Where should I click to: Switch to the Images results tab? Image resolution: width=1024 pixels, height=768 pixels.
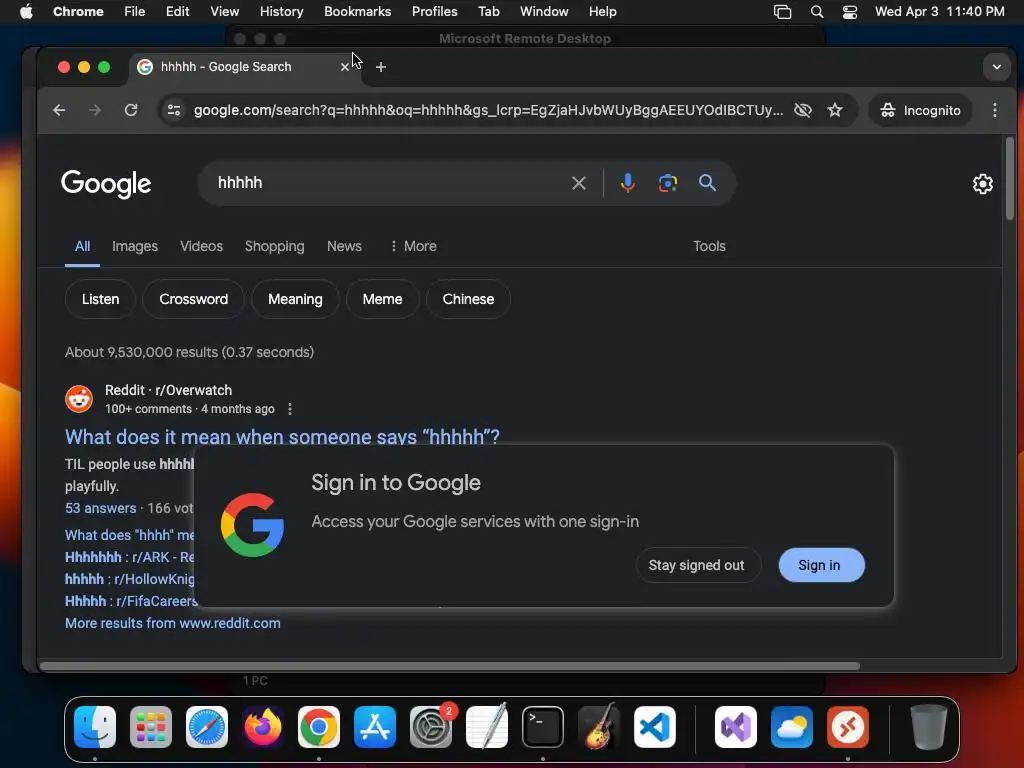coord(135,246)
